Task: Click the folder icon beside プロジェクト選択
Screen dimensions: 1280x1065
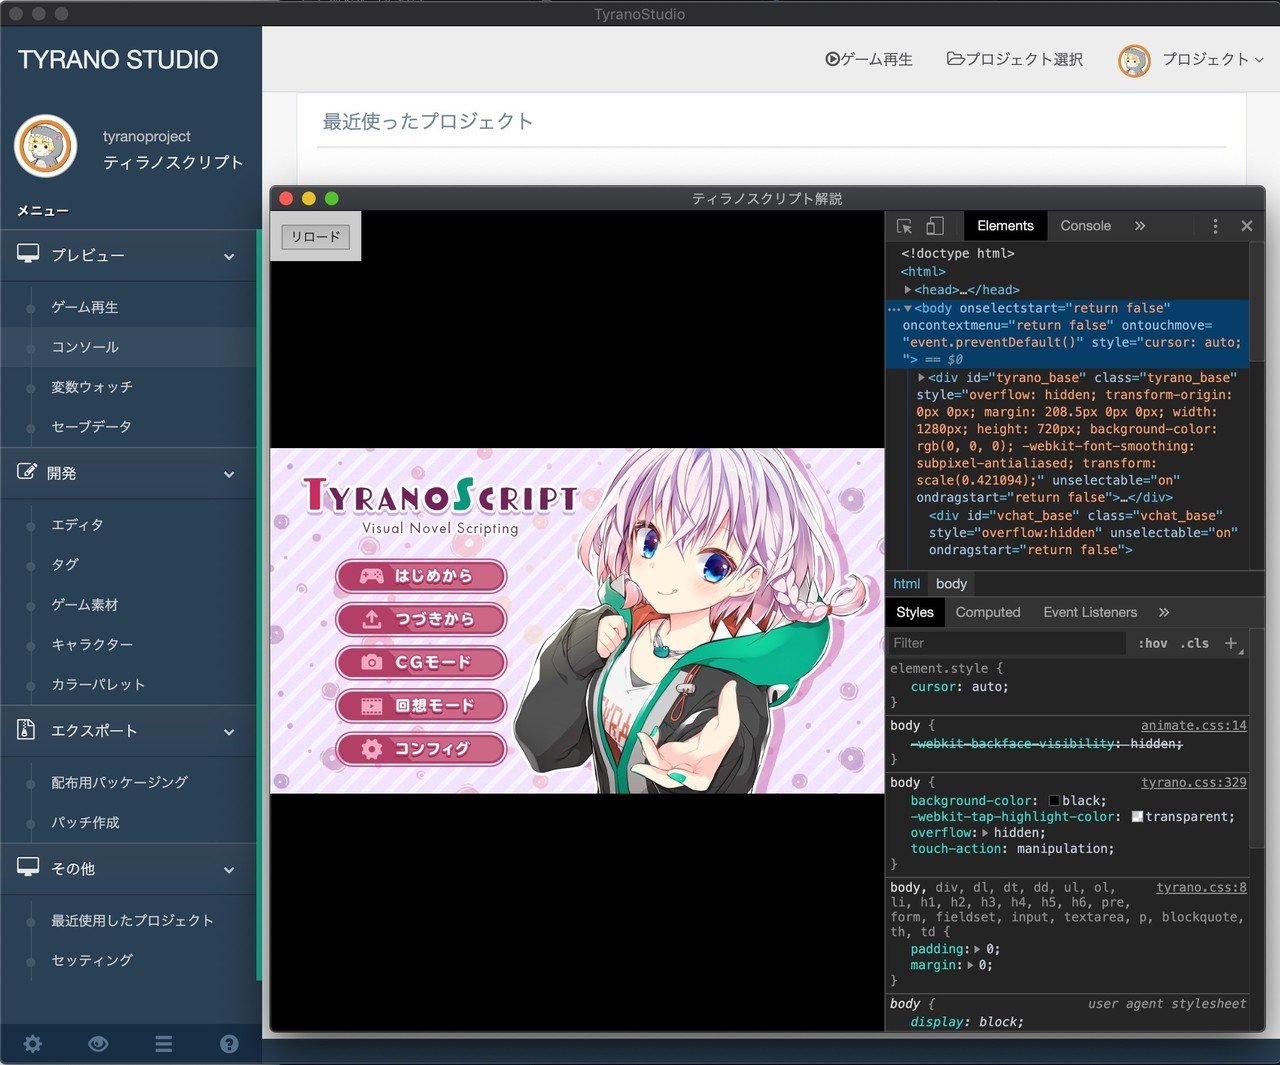Action: pos(955,59)
